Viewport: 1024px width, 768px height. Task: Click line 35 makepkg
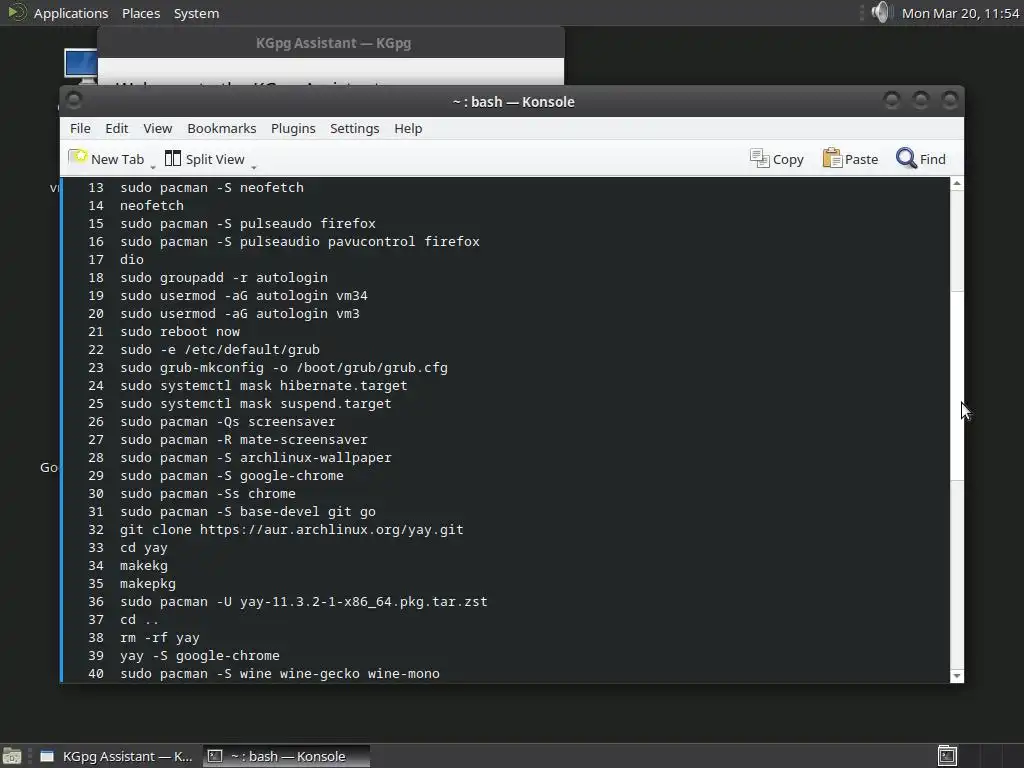[x=148, y=584]
